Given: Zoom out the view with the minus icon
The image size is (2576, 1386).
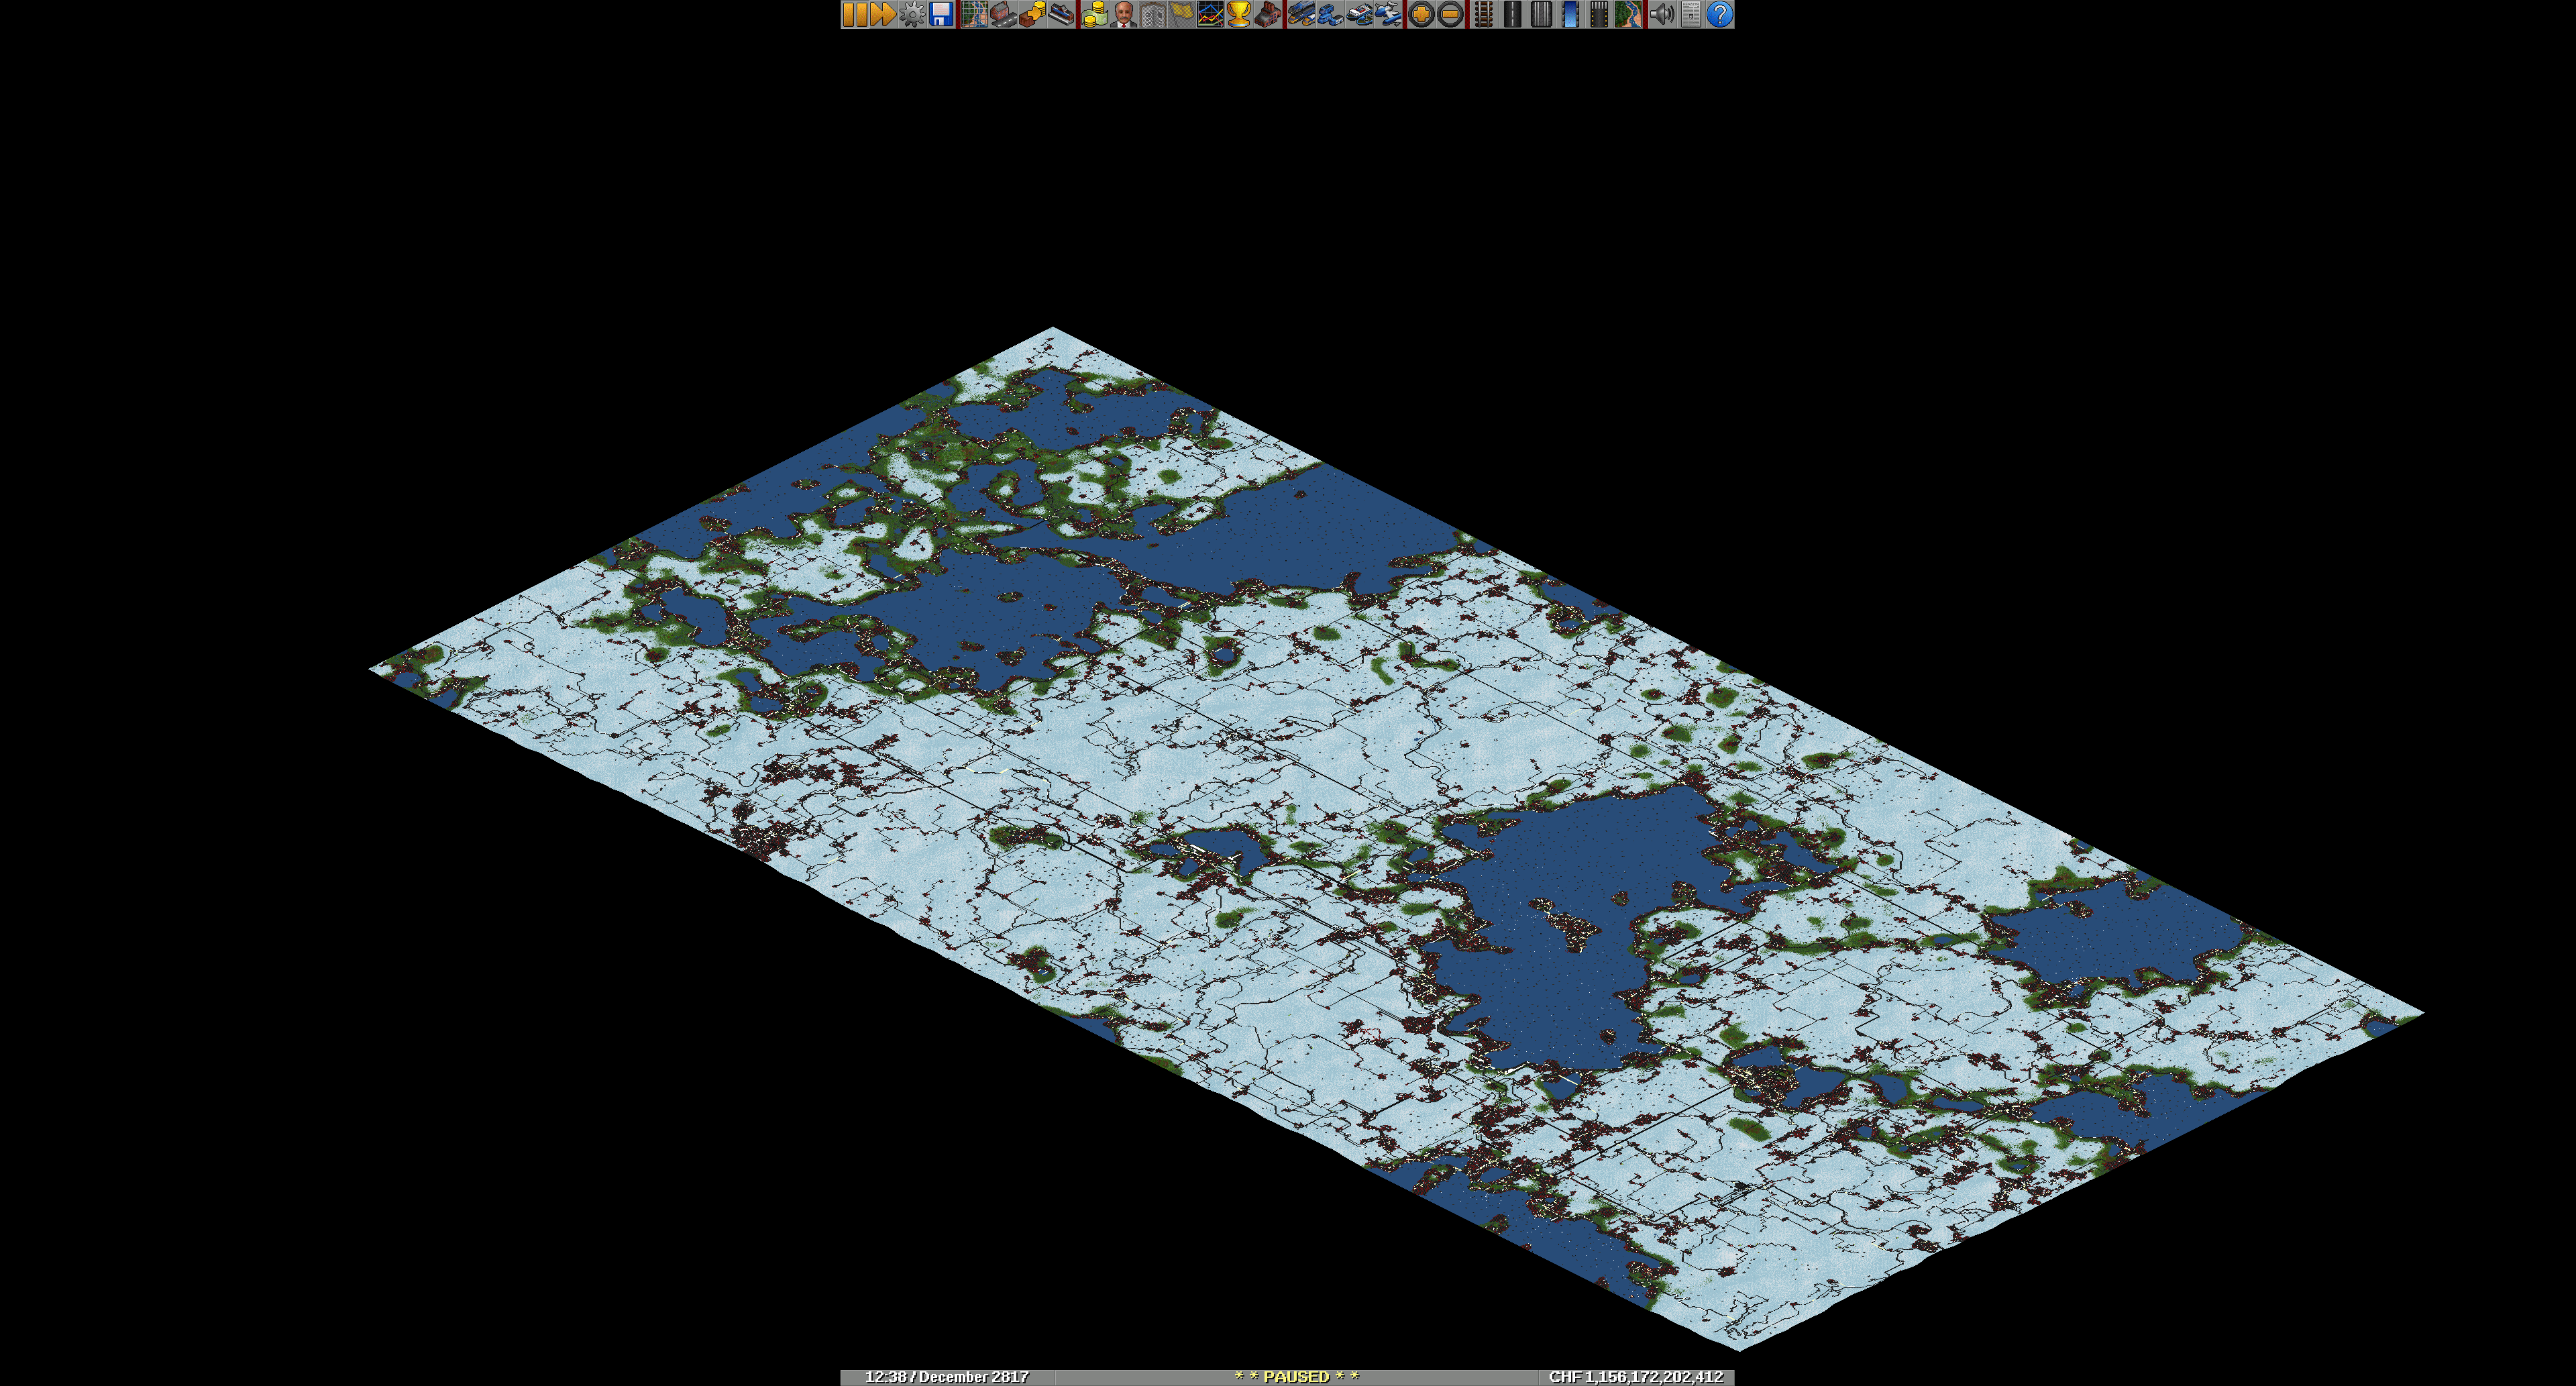Looking at the screenshot, I should click(1451, 14).
